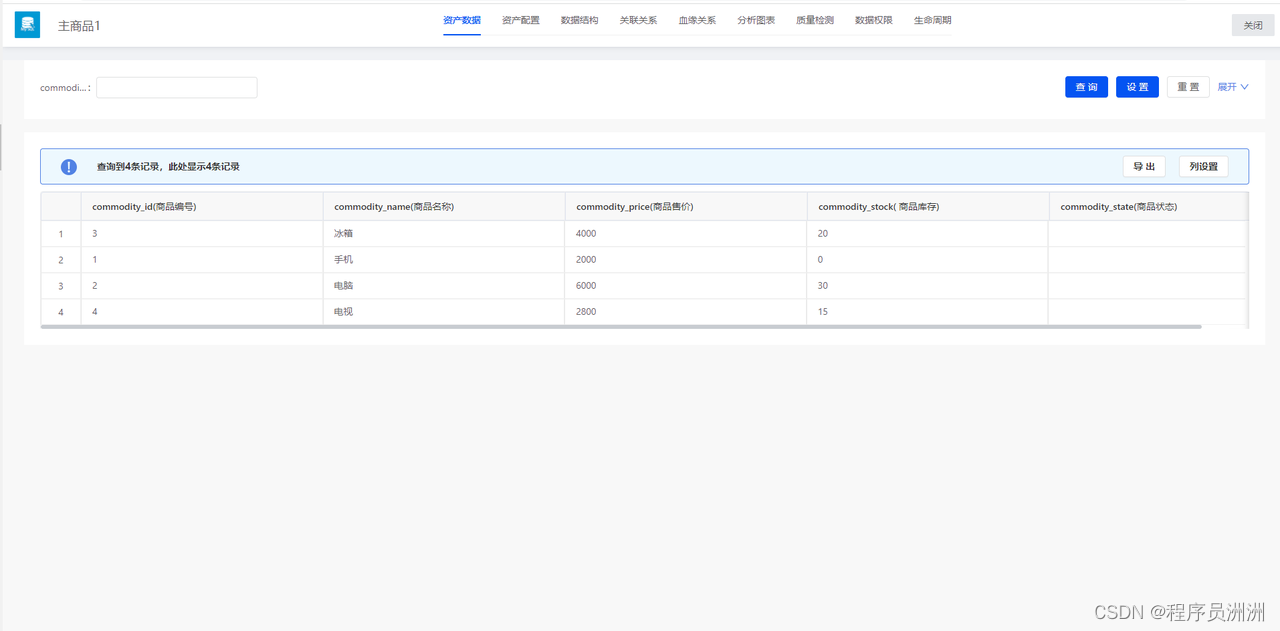
Task: Click the blue app logo icon
Action: pos(27,25)
